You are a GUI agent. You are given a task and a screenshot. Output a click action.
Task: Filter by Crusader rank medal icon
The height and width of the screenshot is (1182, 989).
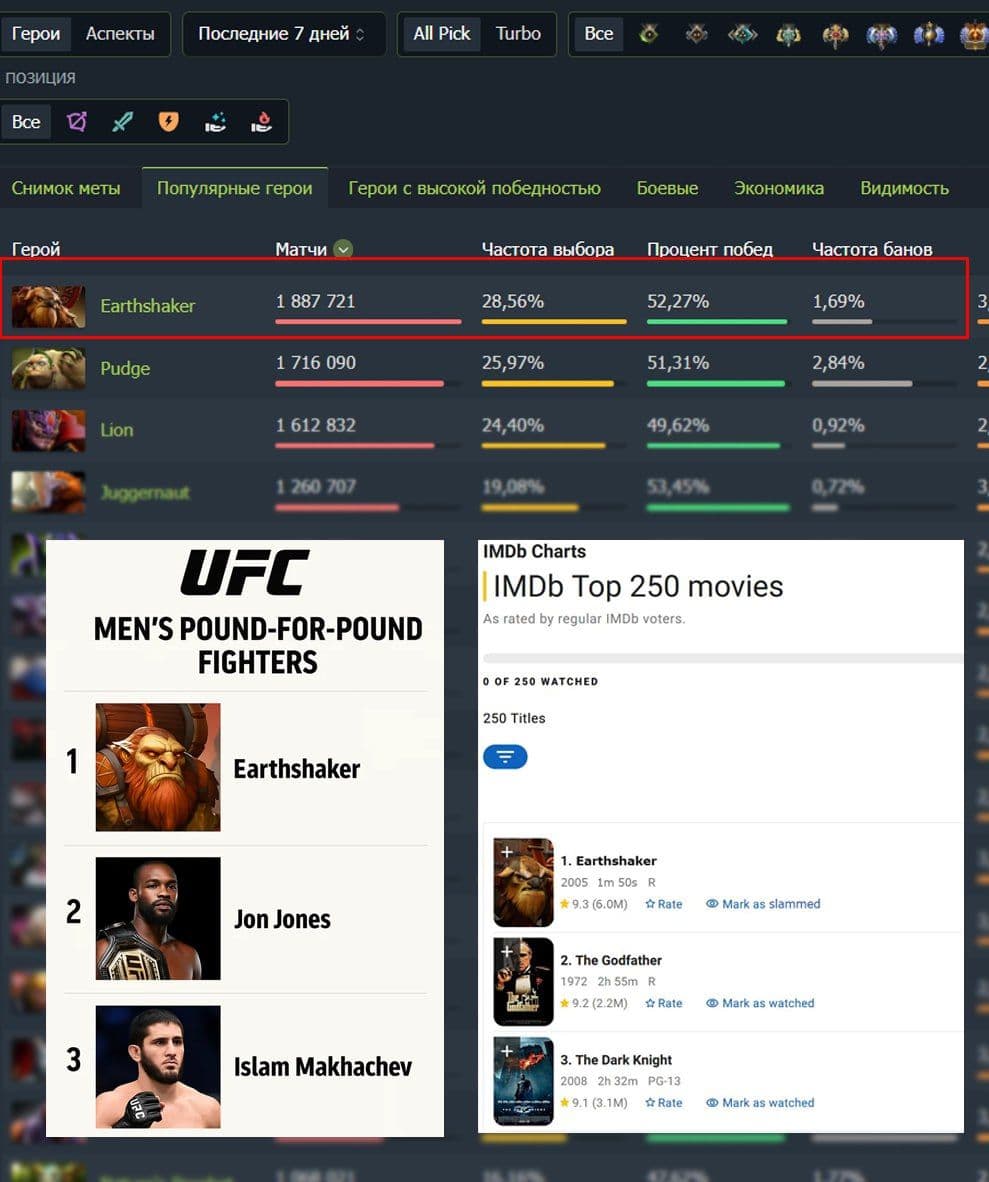743,34
